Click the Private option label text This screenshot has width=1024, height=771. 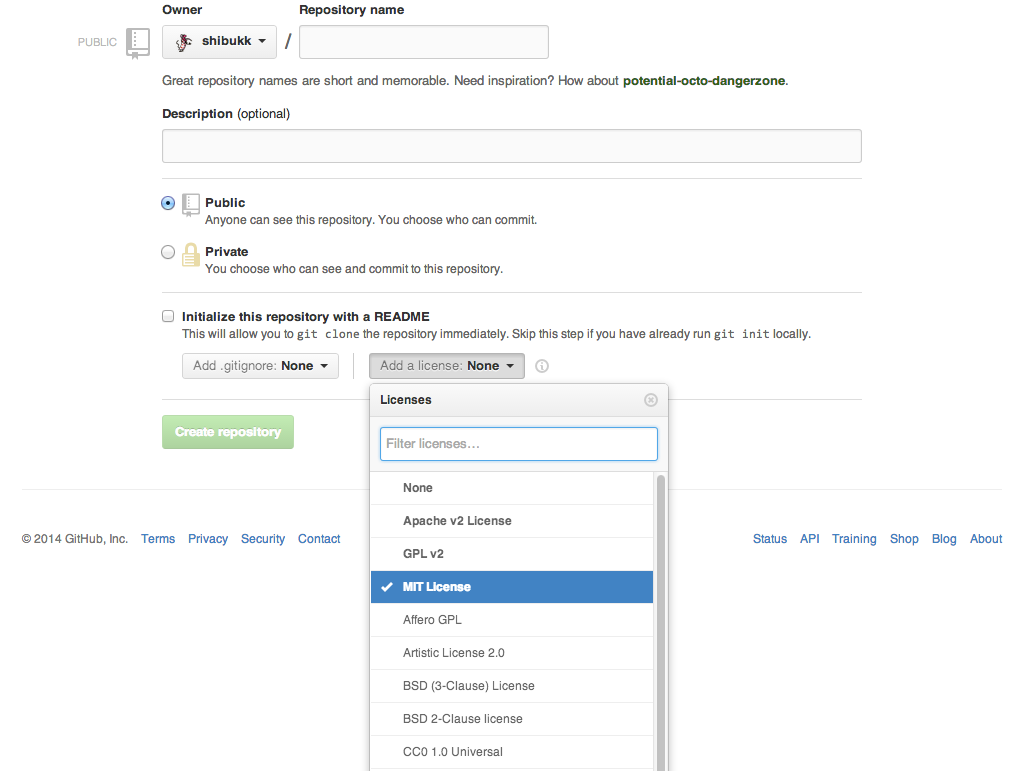coord(227,252)
